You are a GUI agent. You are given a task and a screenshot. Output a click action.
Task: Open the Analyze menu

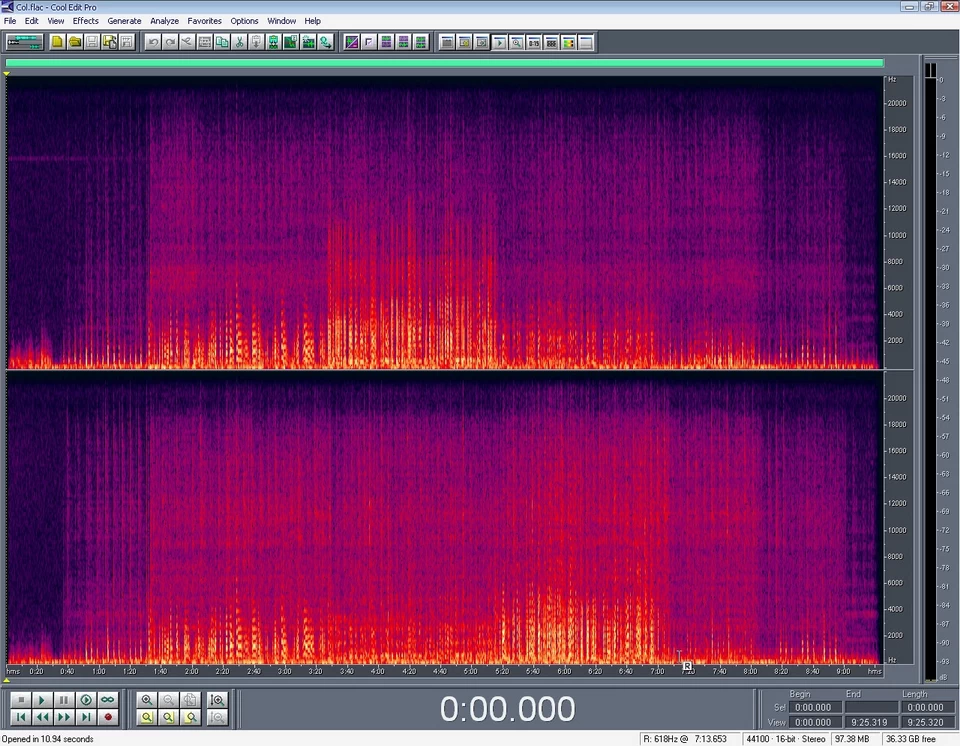tap(164, 21)
